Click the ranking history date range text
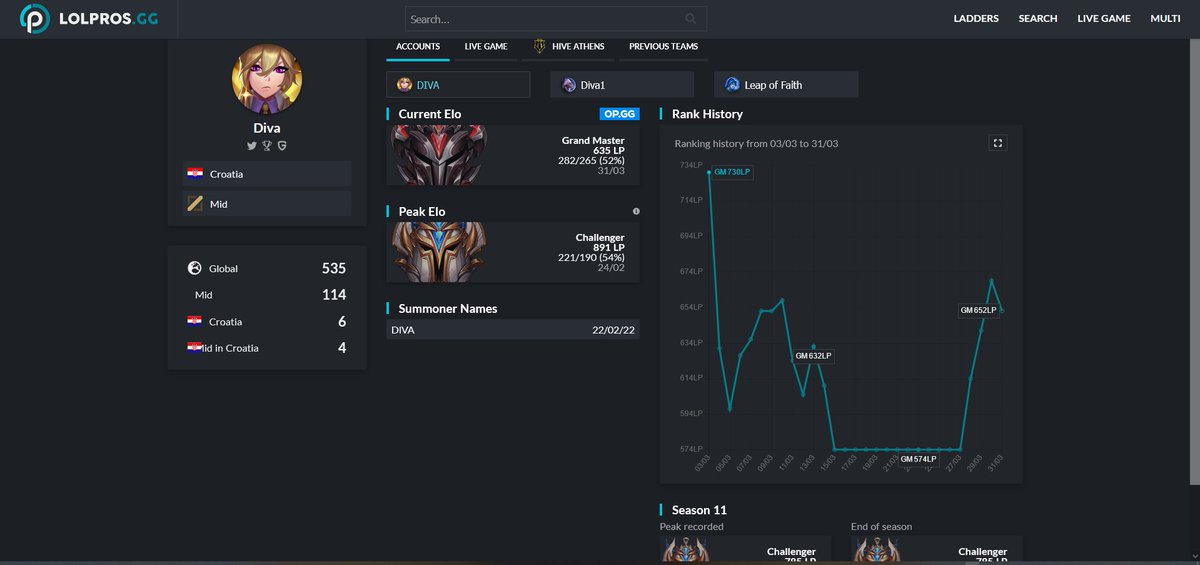 pos(756,144)
